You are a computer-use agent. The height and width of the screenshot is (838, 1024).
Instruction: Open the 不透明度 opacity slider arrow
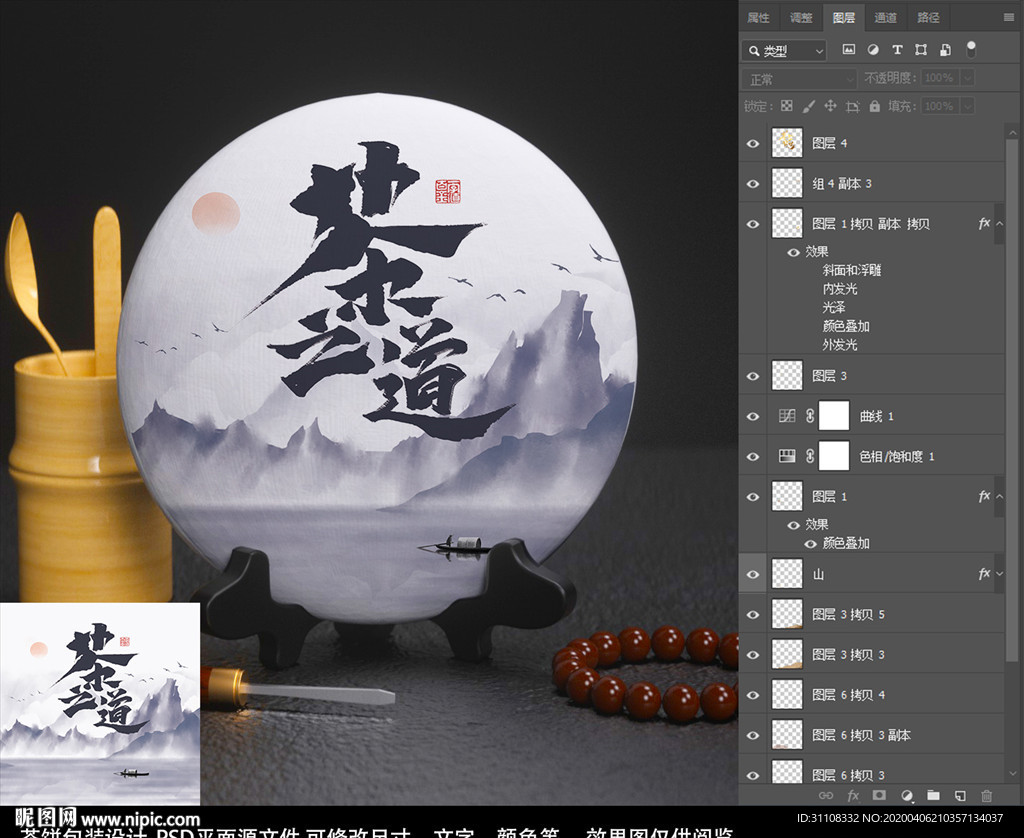pos(968,78)
